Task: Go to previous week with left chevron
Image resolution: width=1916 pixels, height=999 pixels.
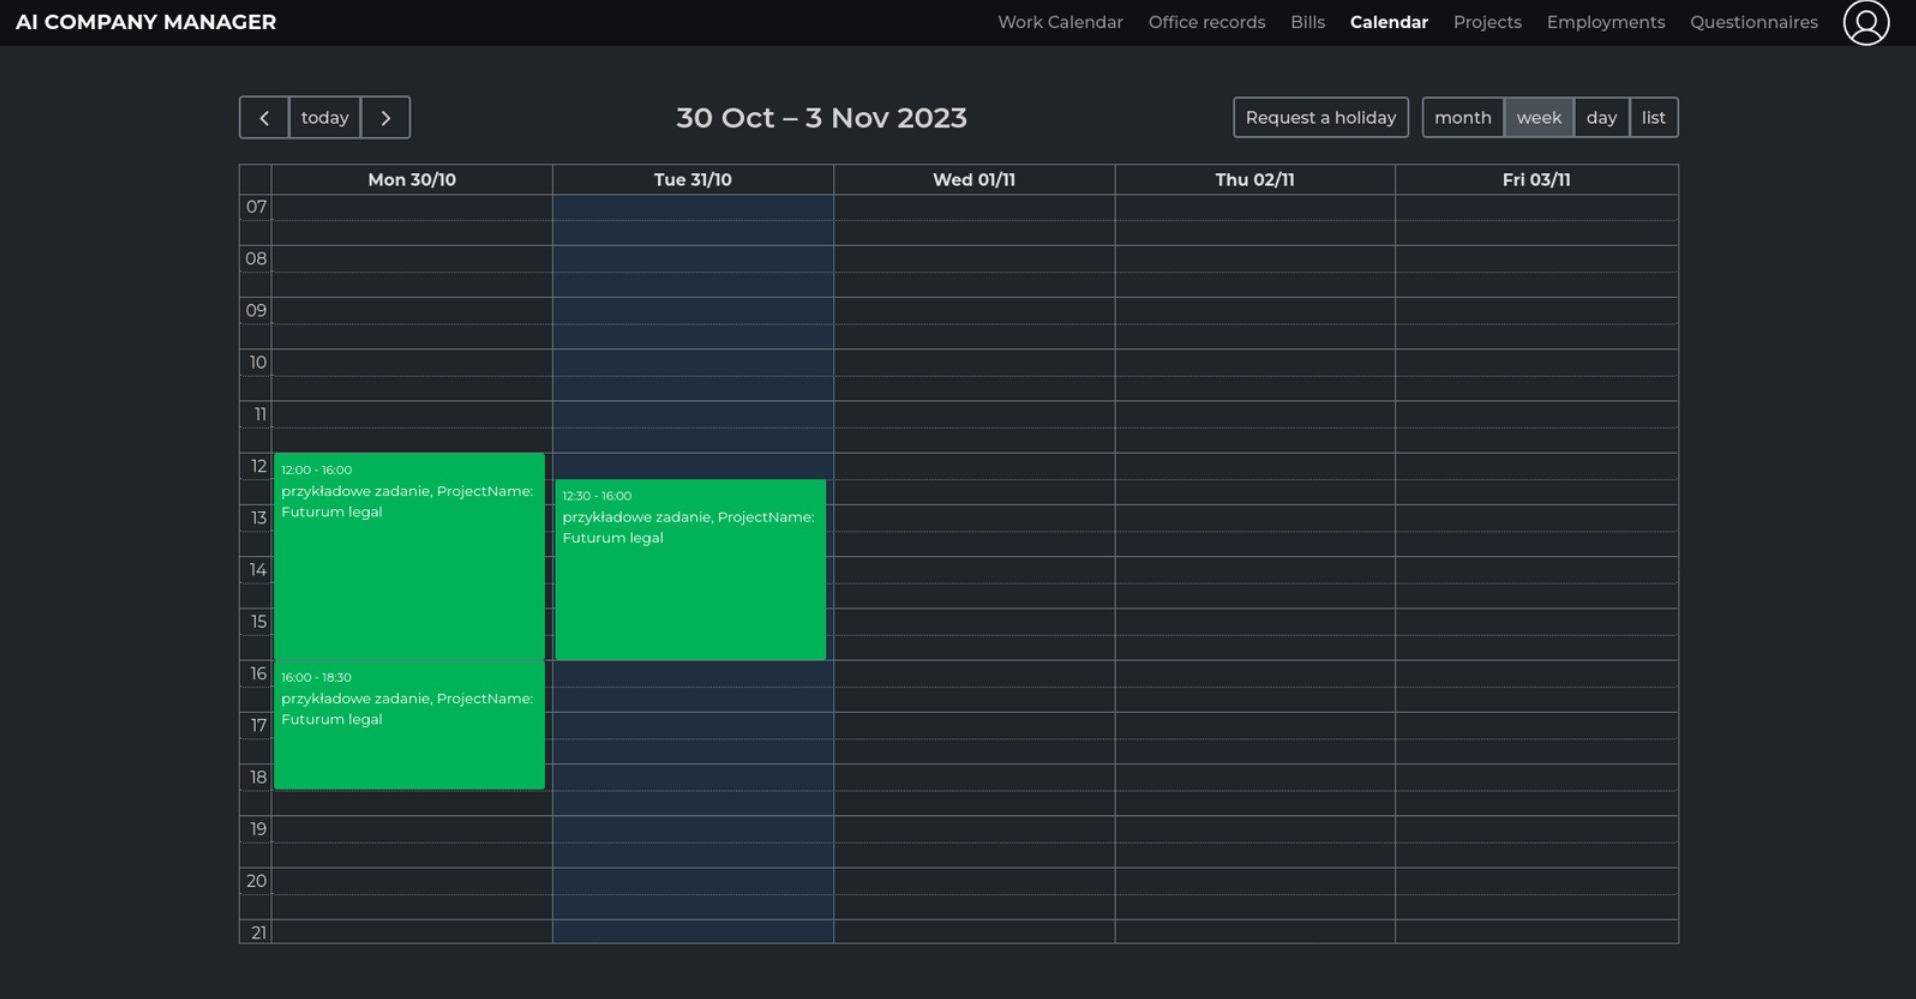Action: [264, 118]
